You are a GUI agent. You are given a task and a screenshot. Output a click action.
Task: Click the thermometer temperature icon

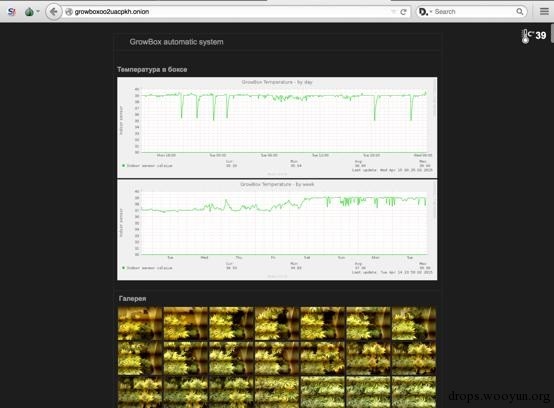pyautogui.click(x=526, y=36)
